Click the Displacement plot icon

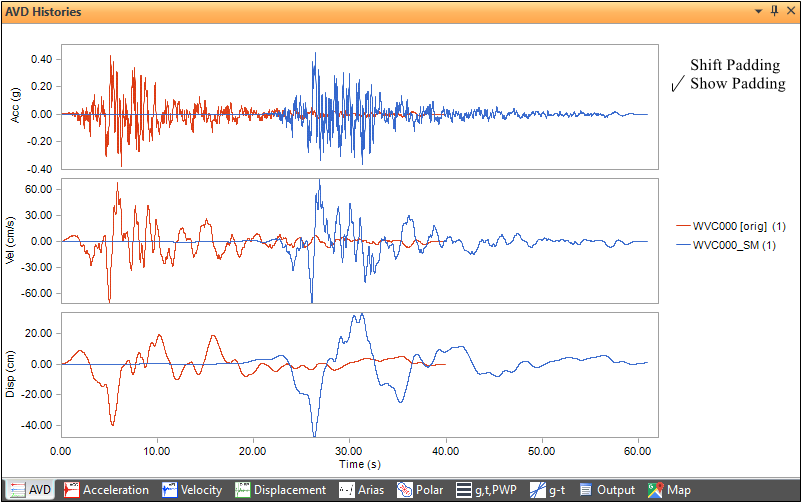(x=242, y=490)
